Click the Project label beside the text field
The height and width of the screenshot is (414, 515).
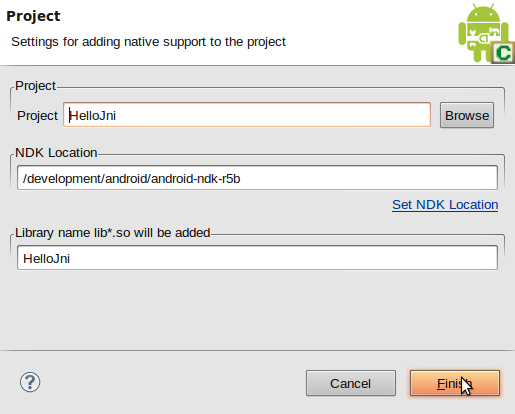(37, 116)
